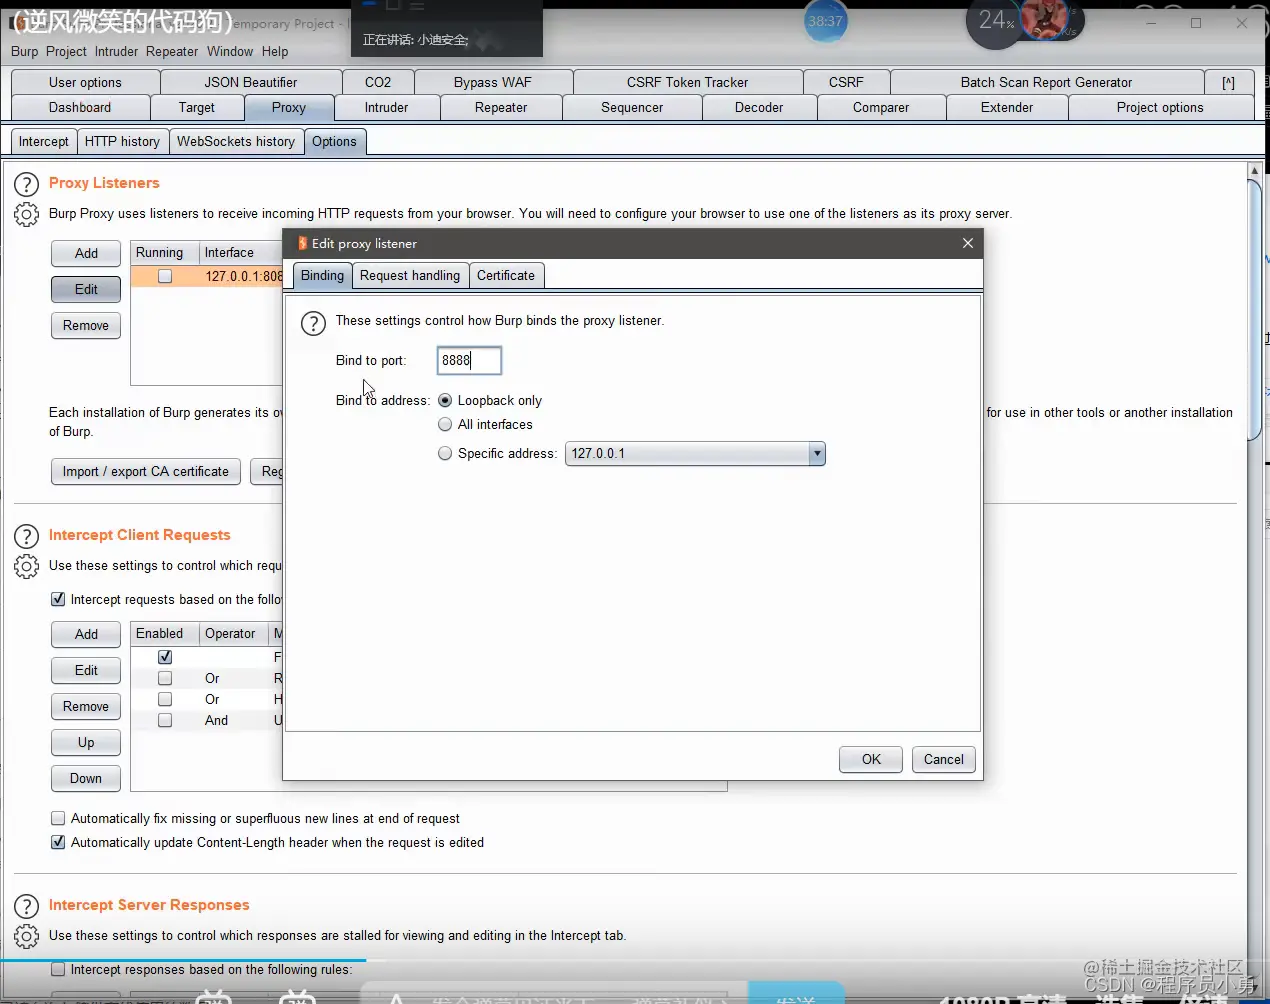Confirm the dialog with OK

pyautogui.click(x=871, y=759)
